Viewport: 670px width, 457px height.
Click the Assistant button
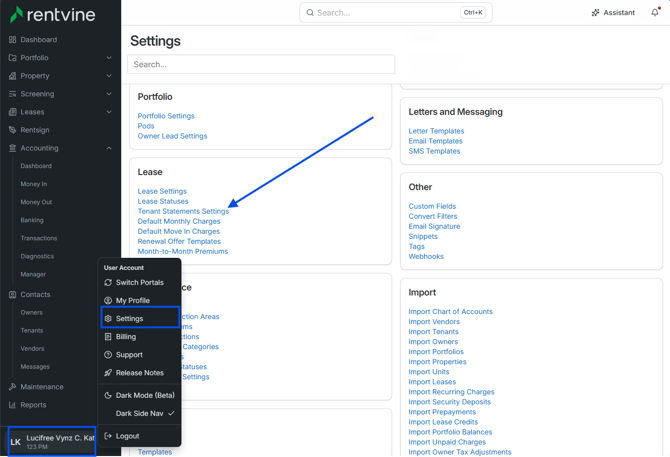tap(613, 13)
